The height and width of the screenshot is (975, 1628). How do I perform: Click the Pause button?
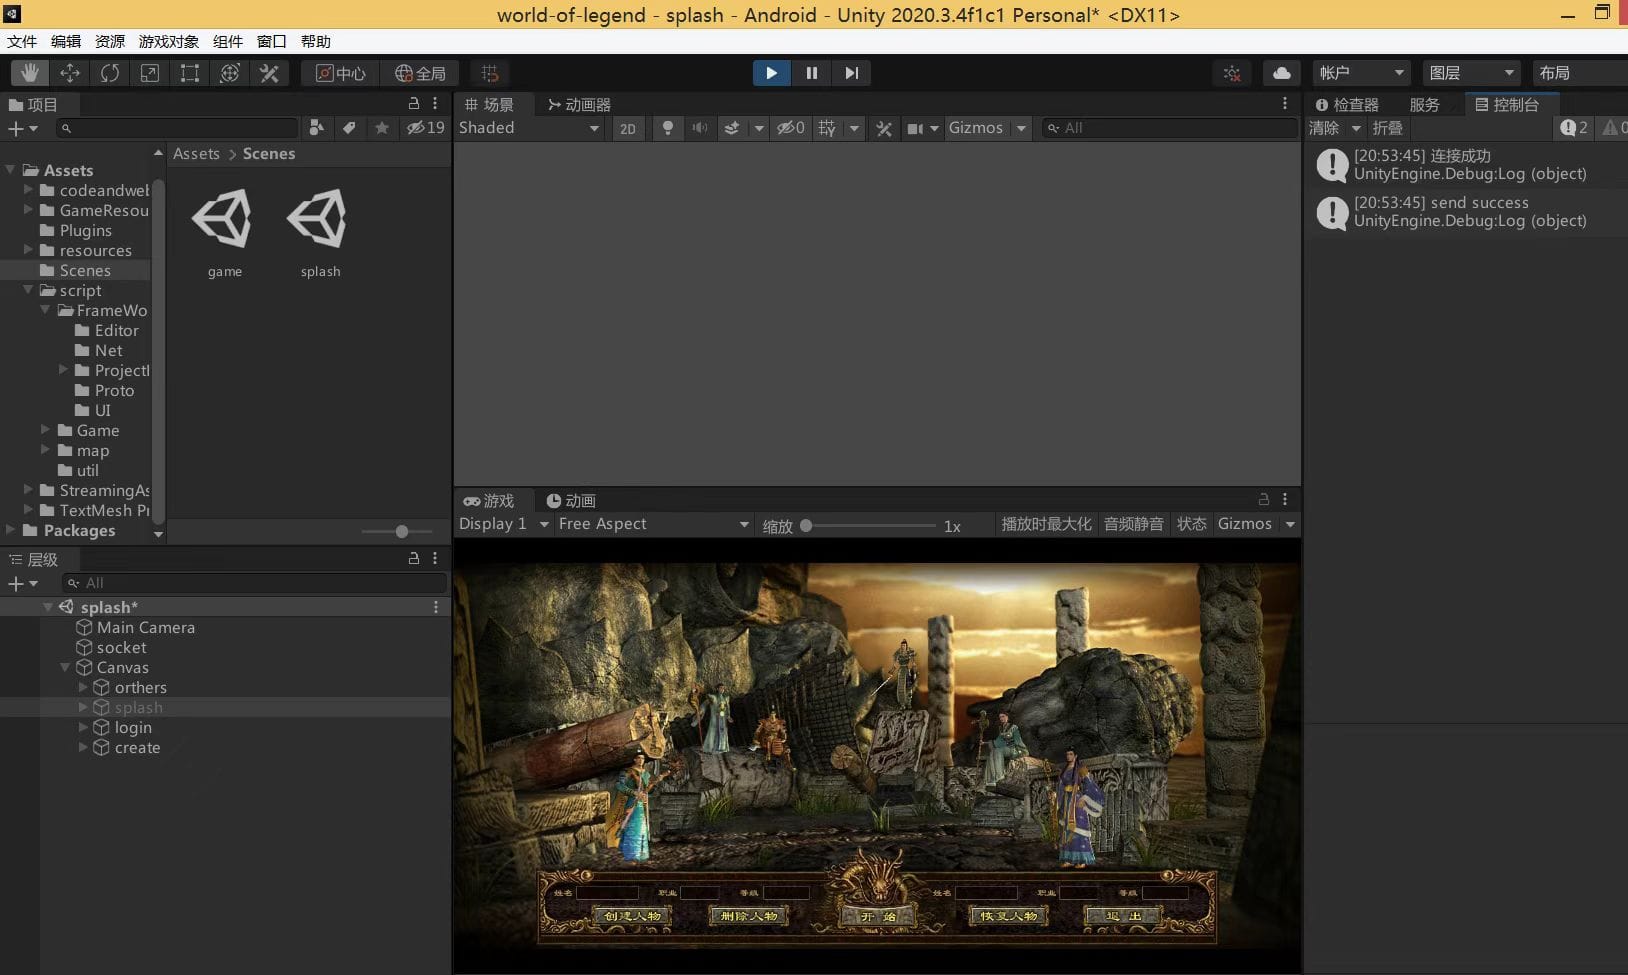[x=811, y=73]
